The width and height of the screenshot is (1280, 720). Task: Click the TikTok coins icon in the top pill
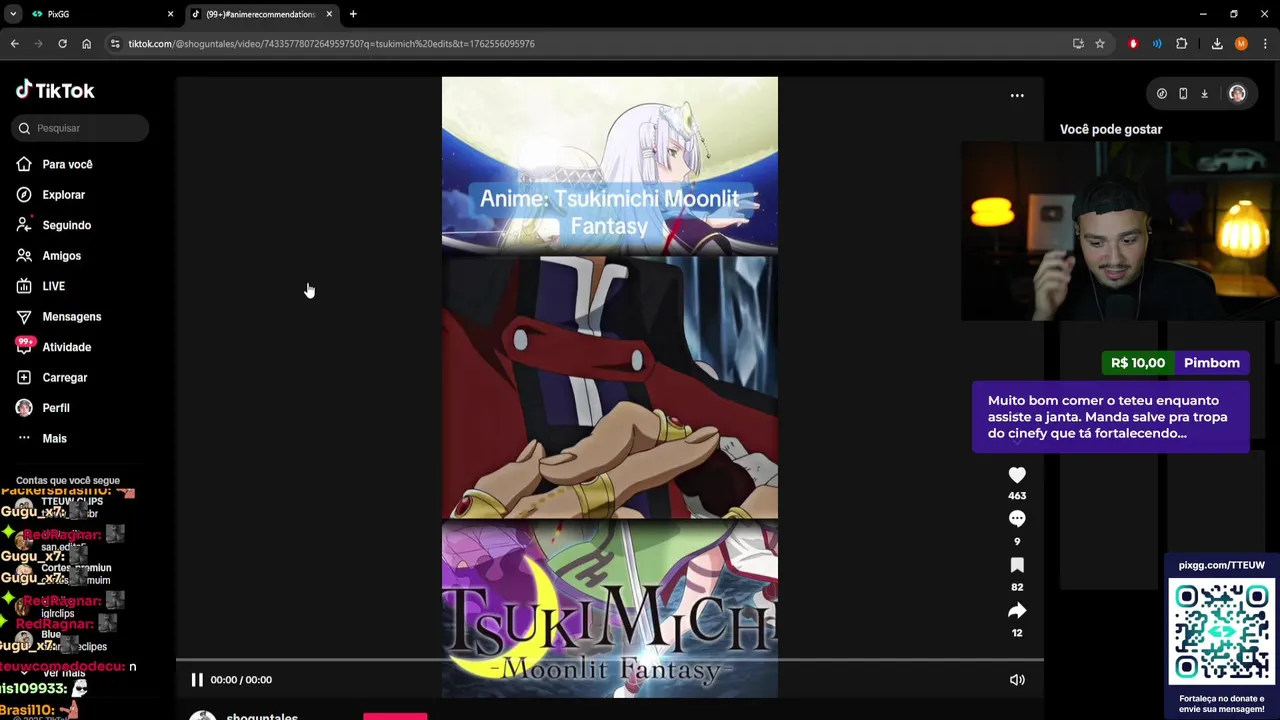1161,93
